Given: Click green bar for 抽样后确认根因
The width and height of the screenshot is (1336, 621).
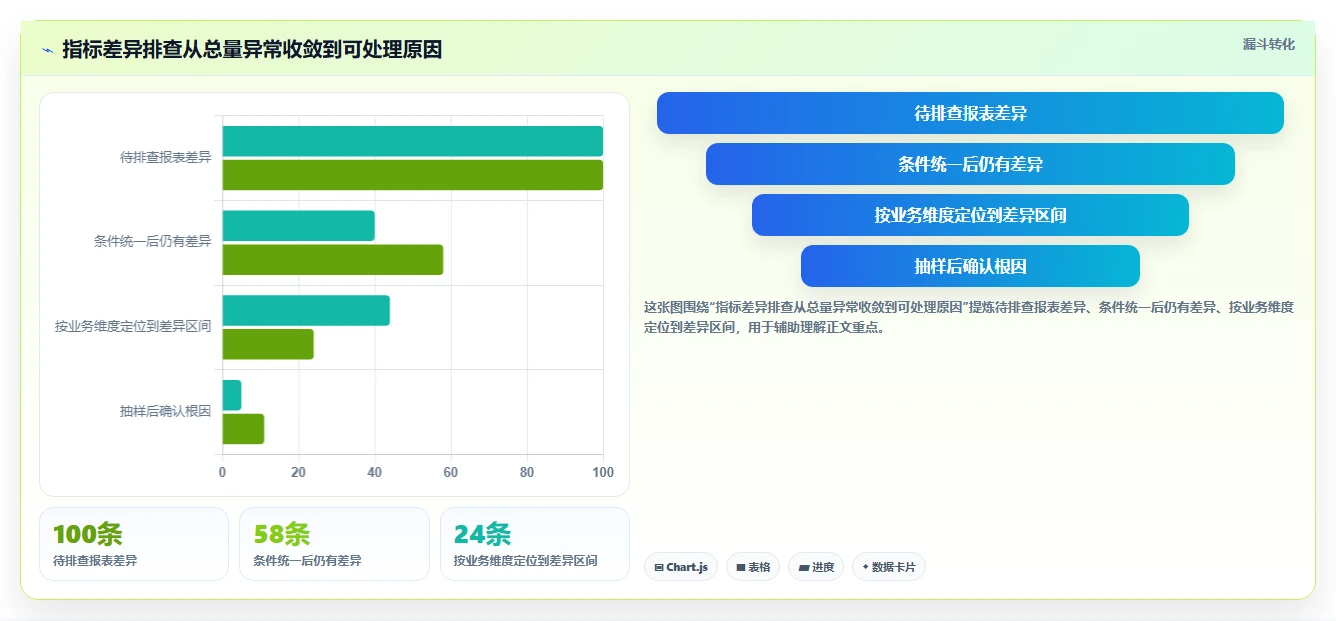Looking at the screenshot, I should 243,429.
